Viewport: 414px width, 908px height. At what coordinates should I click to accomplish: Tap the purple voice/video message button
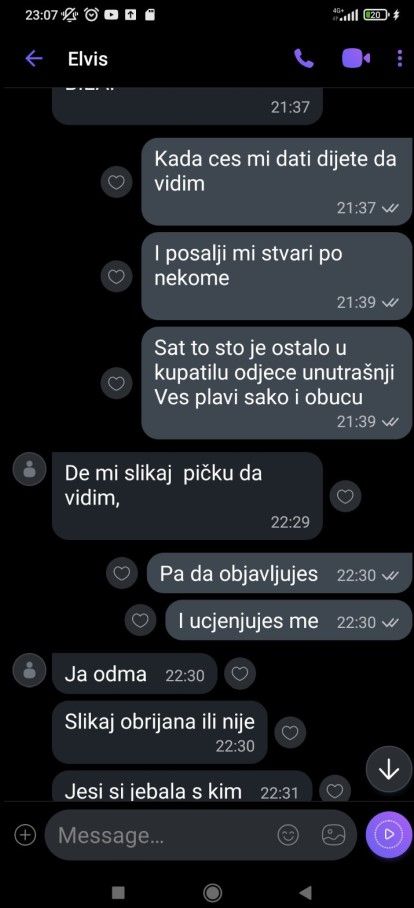[389, 834]
